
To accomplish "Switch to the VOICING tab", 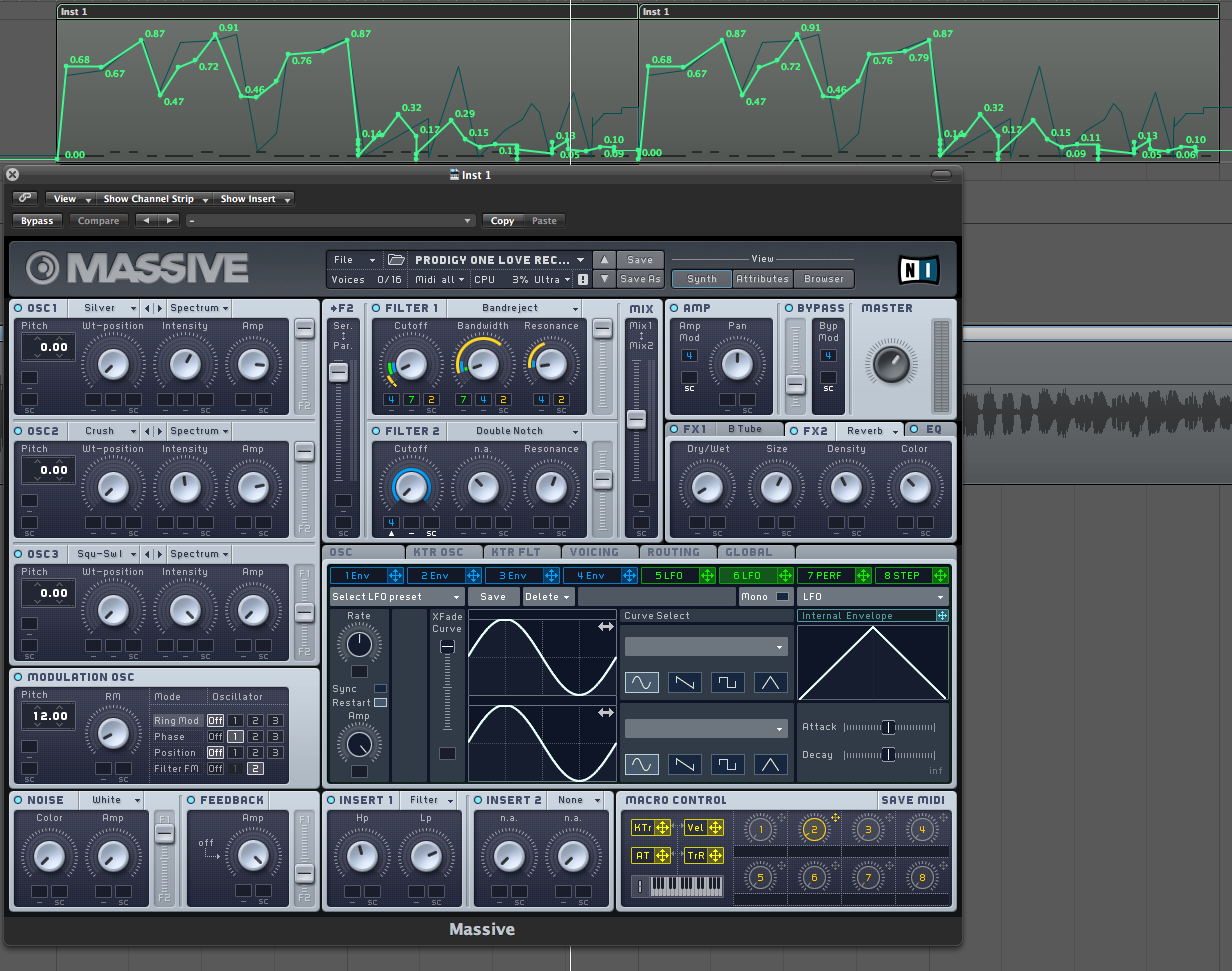I will pyautogui.click(x=600, y=552).
